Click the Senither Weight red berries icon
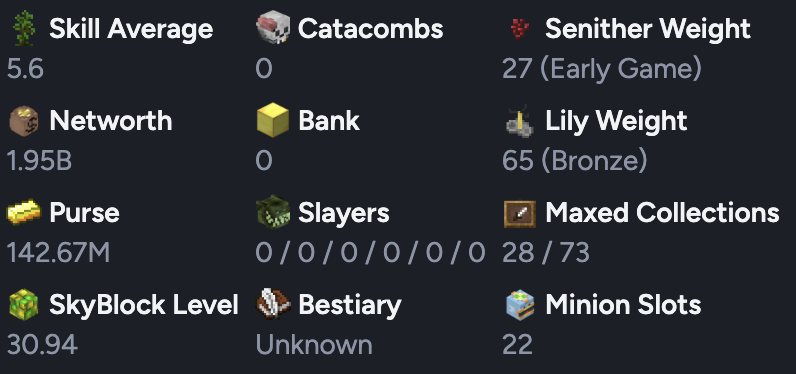 520,28
